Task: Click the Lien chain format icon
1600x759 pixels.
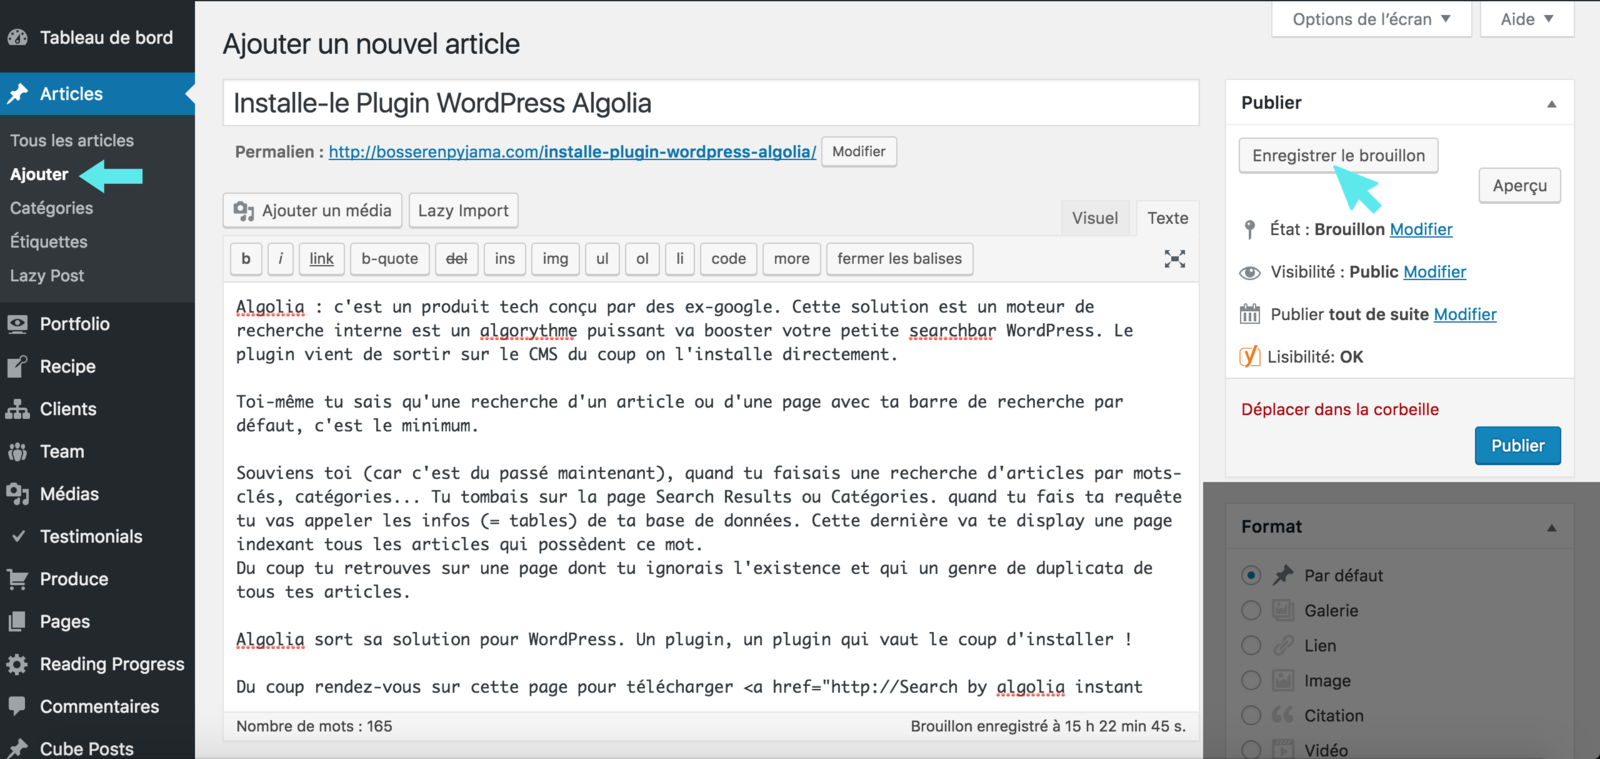Action: click(x=1283, y=646)
